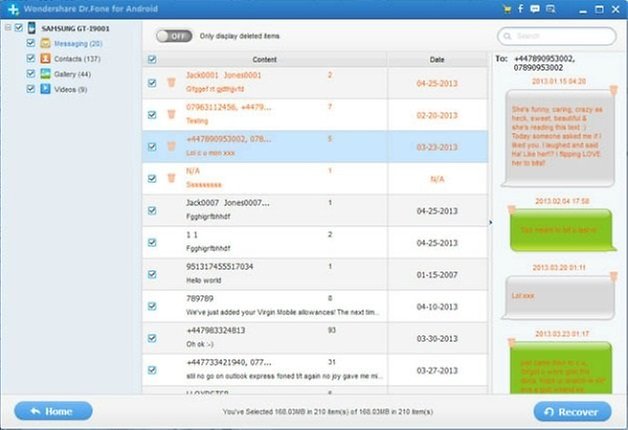Click the Recover button

(572, 412)
